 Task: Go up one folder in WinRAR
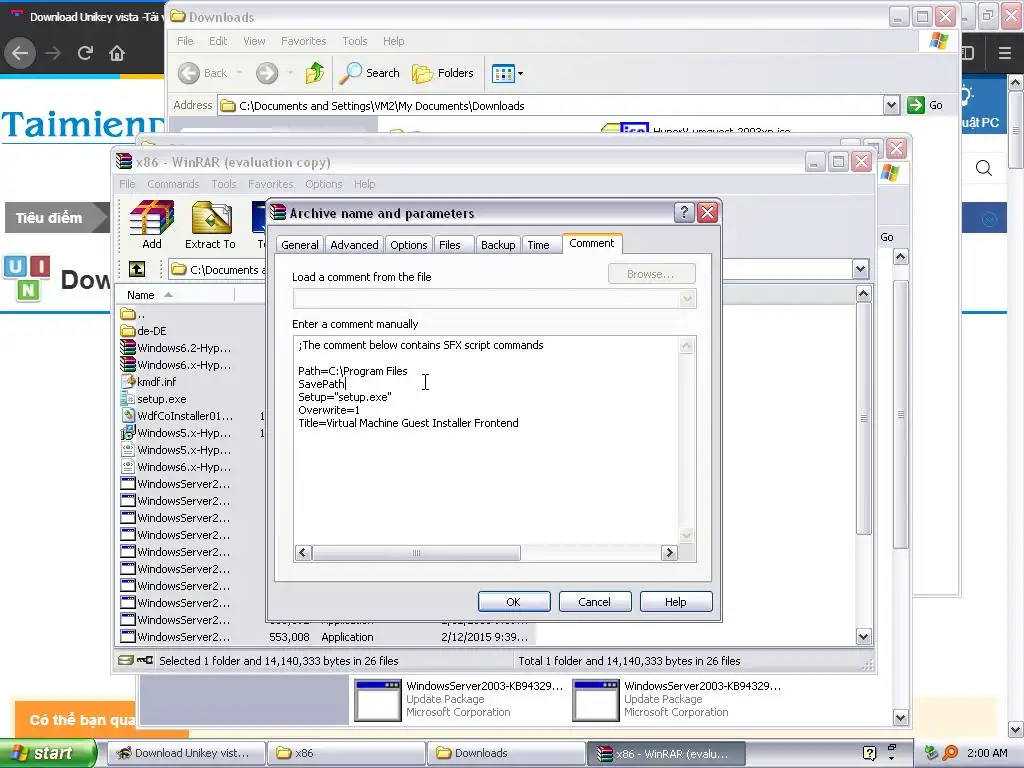click(x=137, y=269)
